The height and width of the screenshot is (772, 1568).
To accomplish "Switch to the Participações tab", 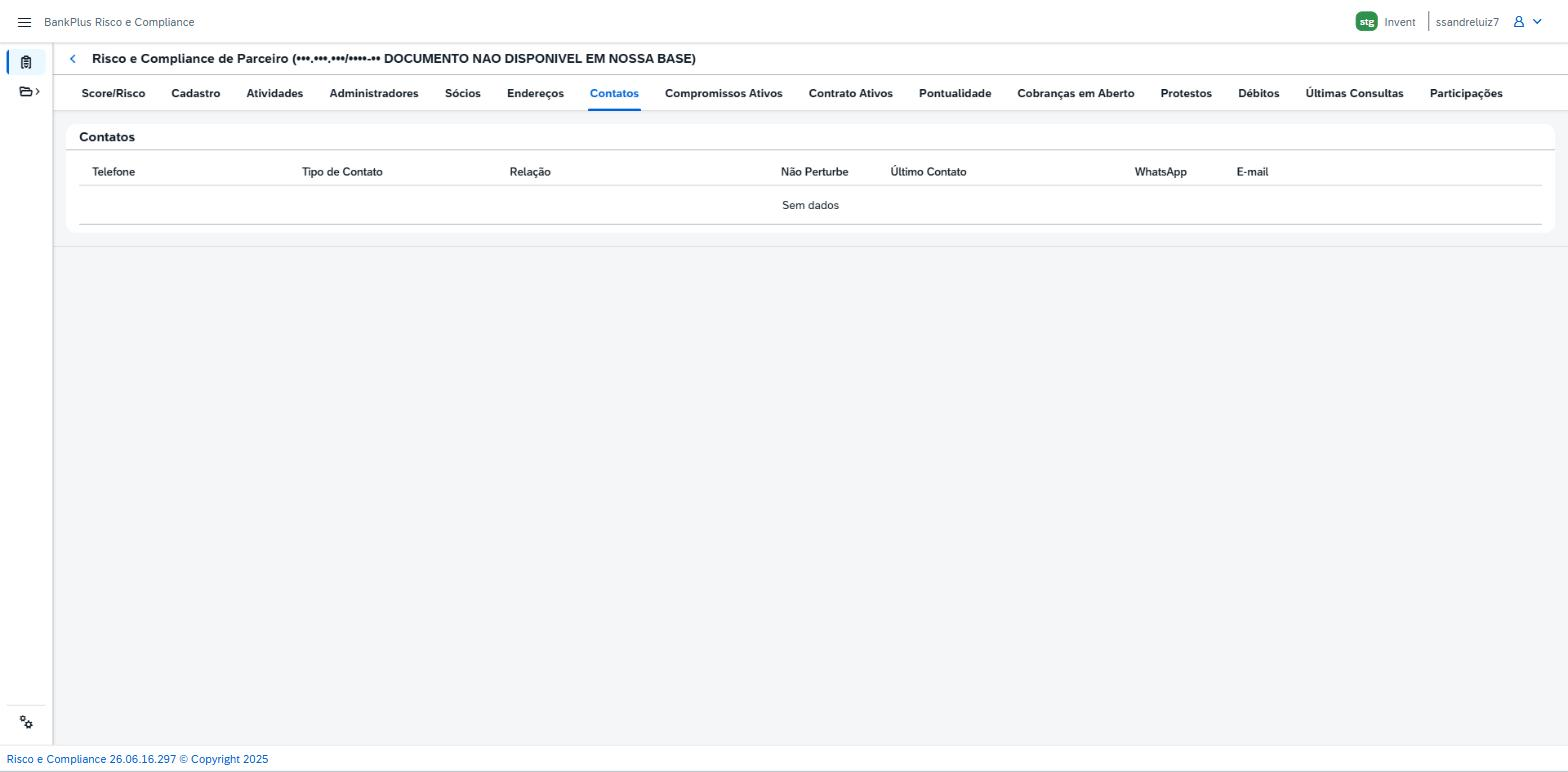I will click(1466, 93).
